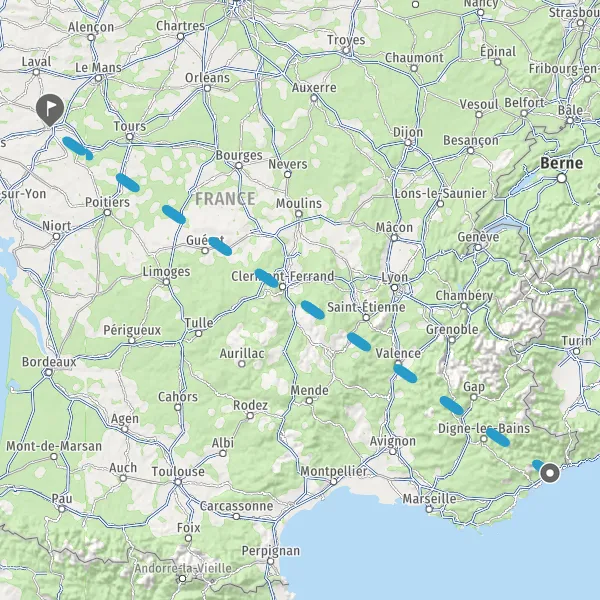Click the Genève city dot
This screenshot has width=600, height=600.
coord(478,248)
